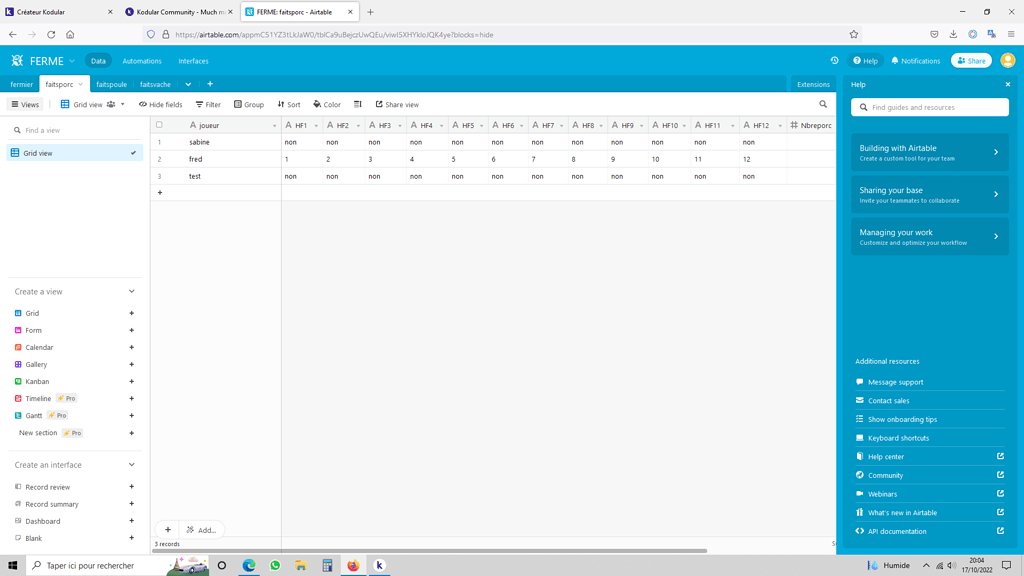Viewport: 1024px width, 576px height.
Task: Open Help center external link icon
Action: (1000, 456)
